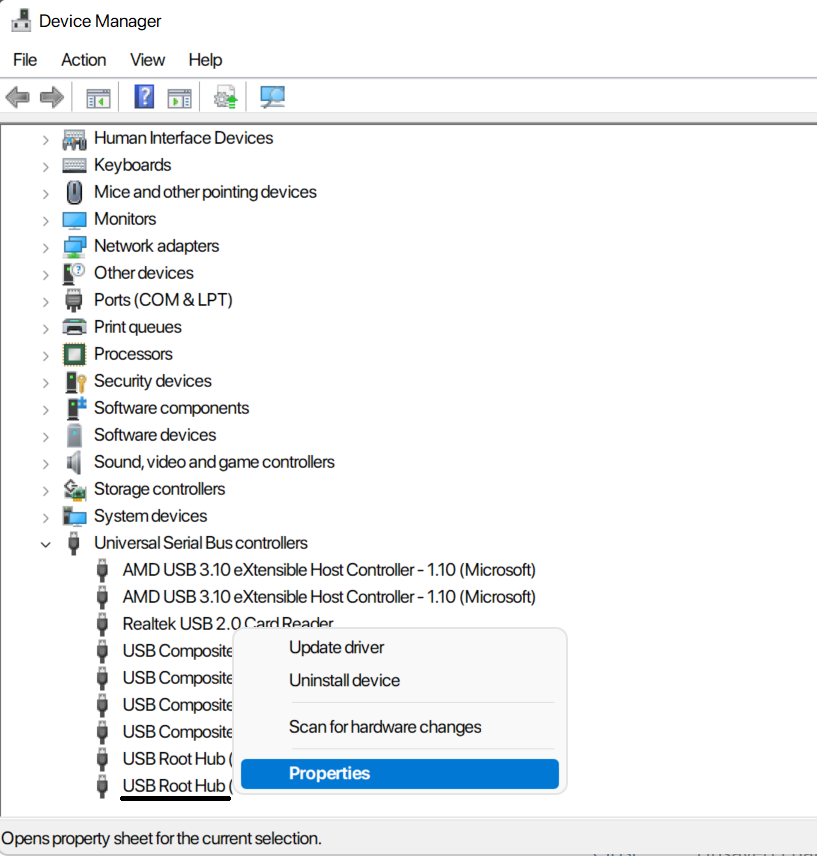
Task: Click Scan for hardware changes monitor icon
Action: [x=272, y=97]
